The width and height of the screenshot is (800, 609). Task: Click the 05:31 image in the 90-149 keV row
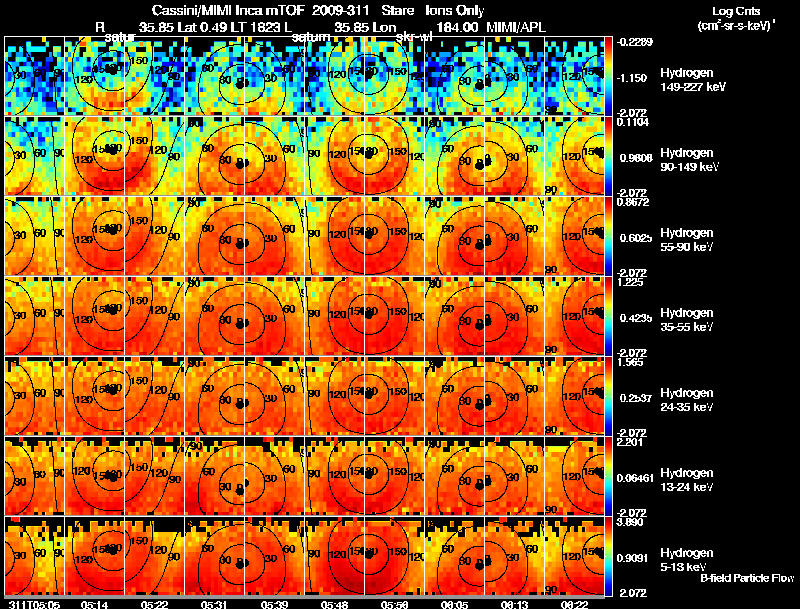tap(214, 156)
